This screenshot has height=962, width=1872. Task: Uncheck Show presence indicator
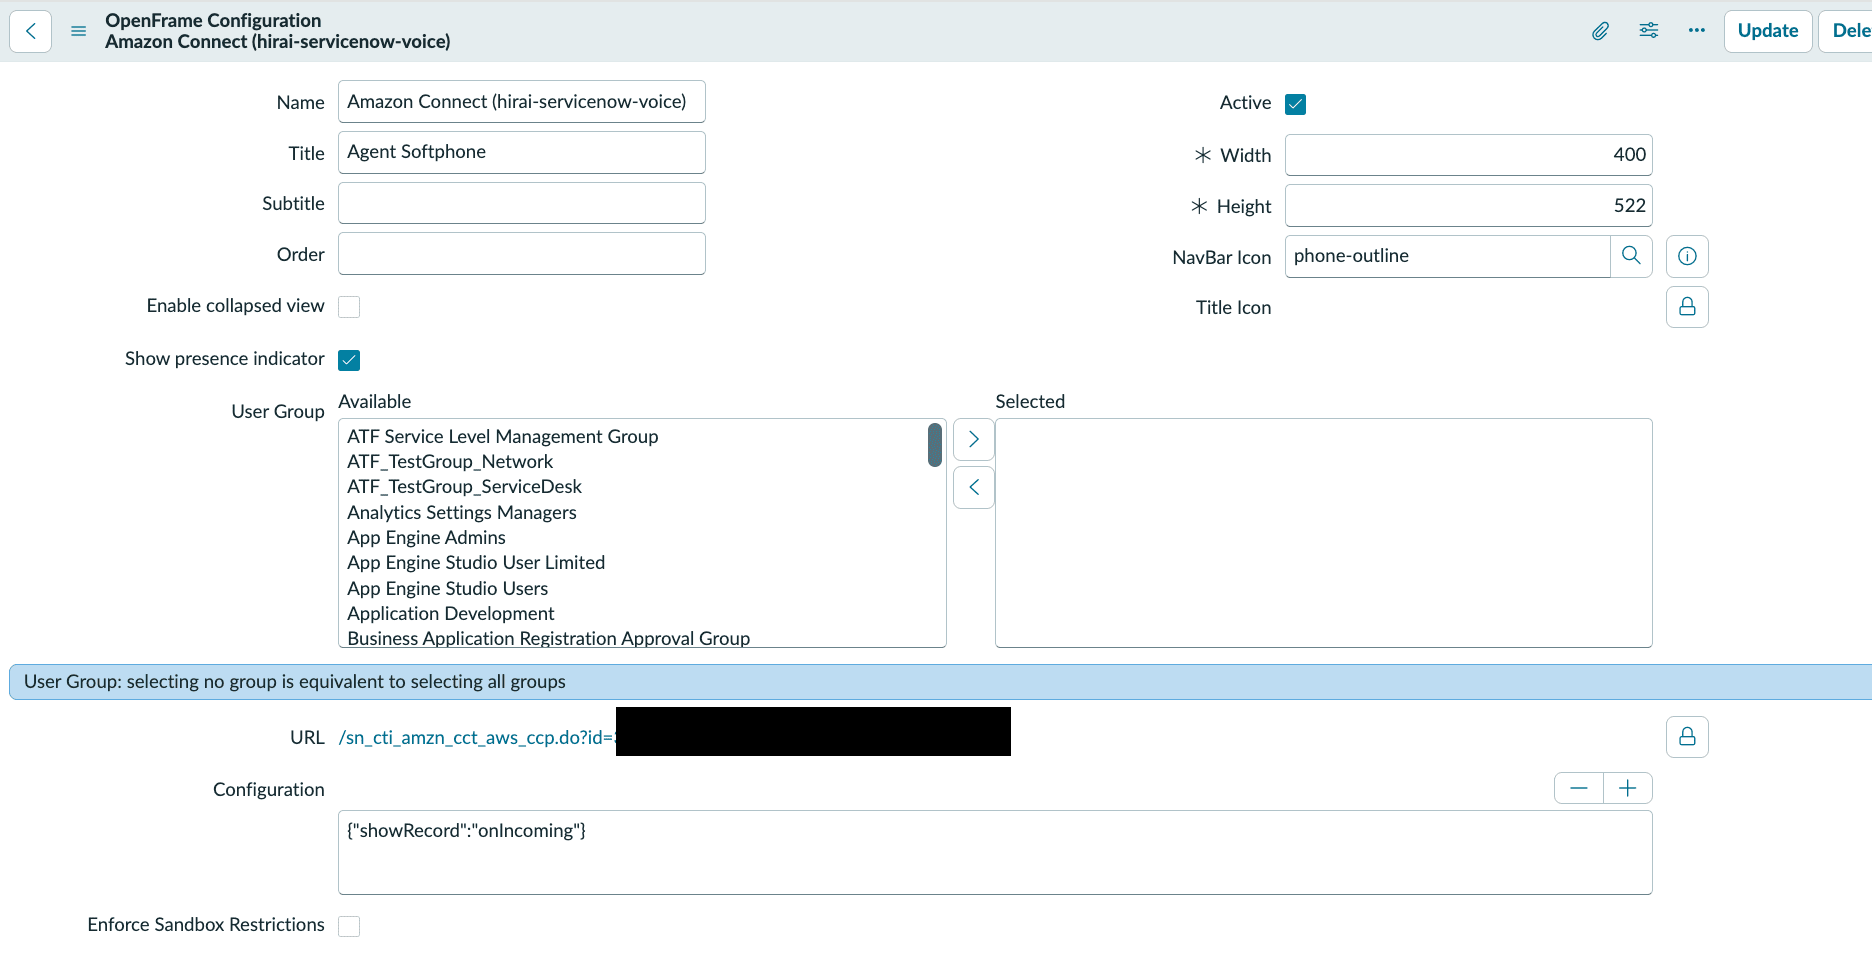pyautogui.click(x=349, y=360)
